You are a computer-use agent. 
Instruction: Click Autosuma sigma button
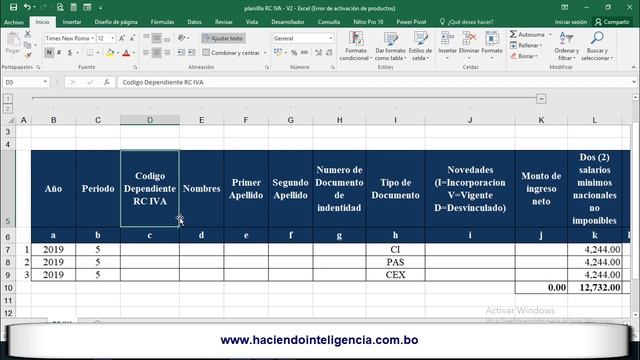pos(527,35)
